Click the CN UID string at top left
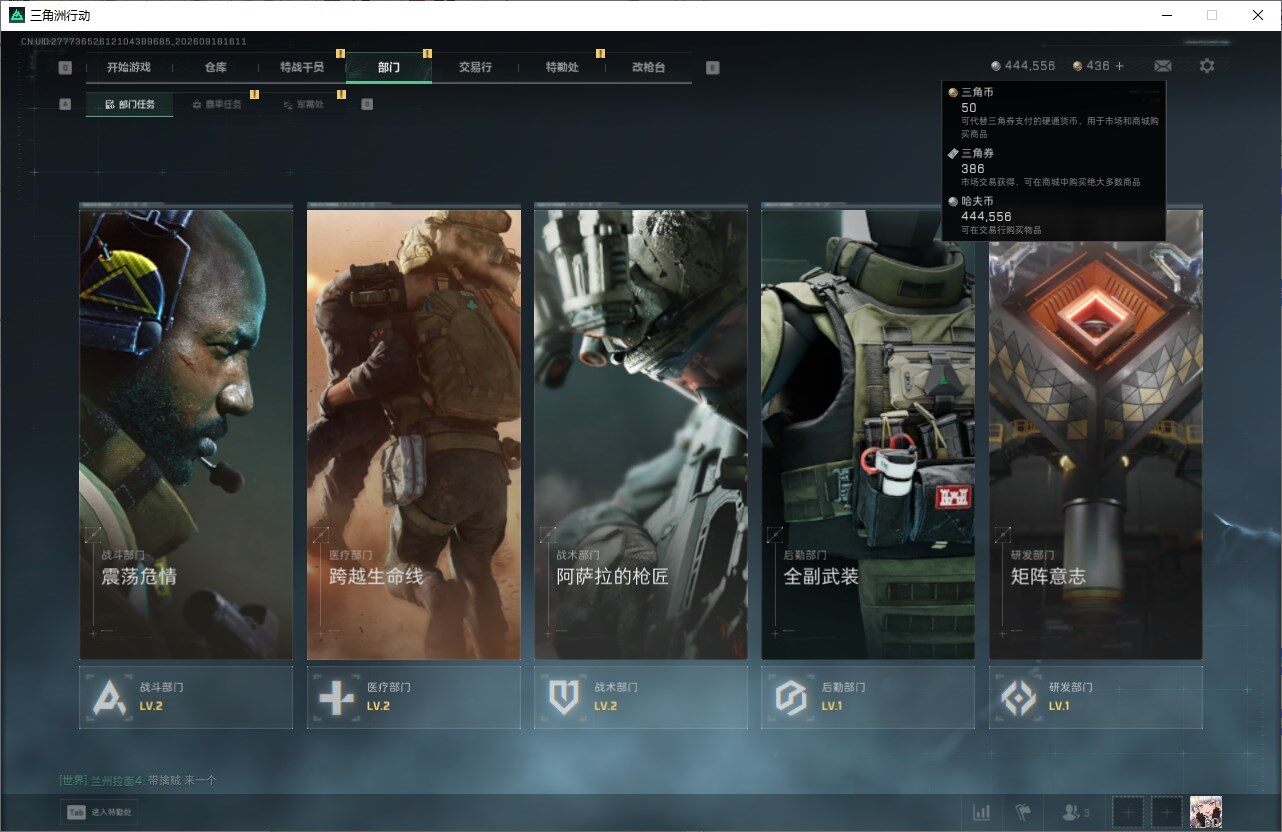 [x=134, y=42]
